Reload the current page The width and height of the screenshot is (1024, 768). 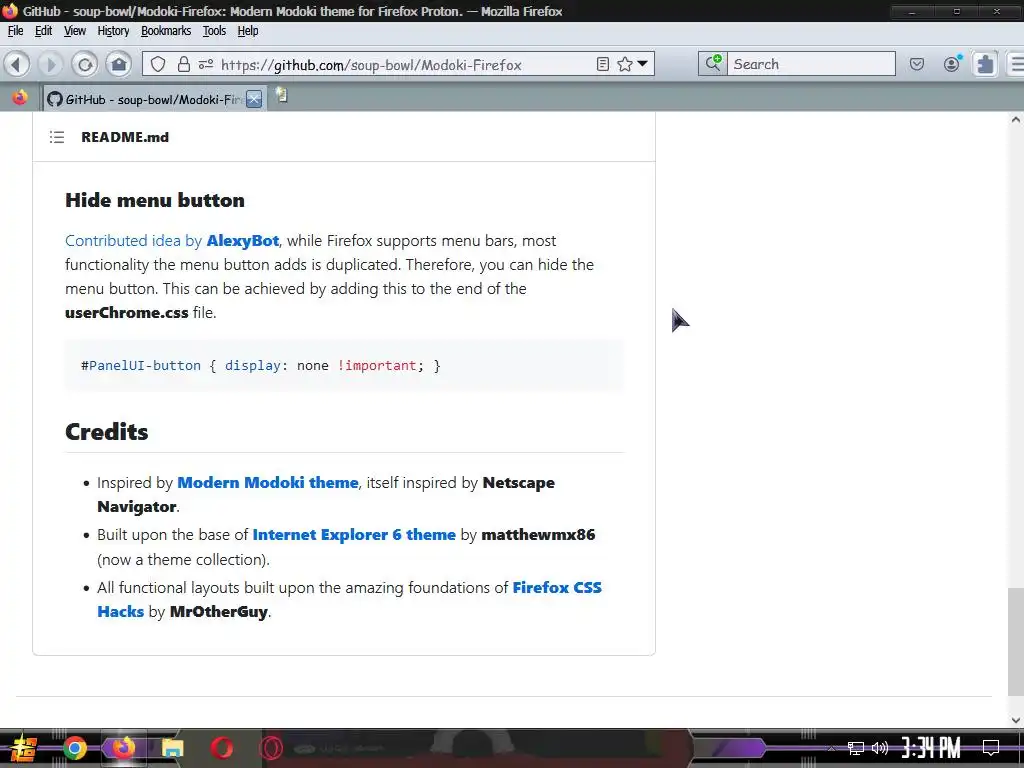pos(85,64)
